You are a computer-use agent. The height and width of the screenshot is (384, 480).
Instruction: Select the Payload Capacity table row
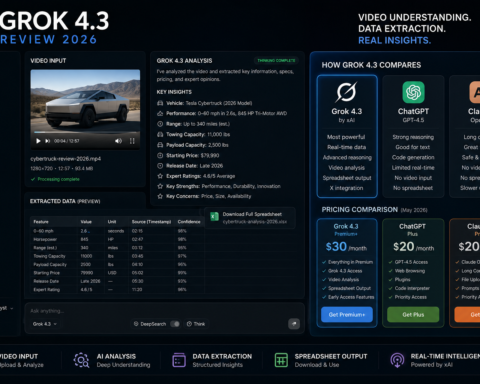coord(117,264)
